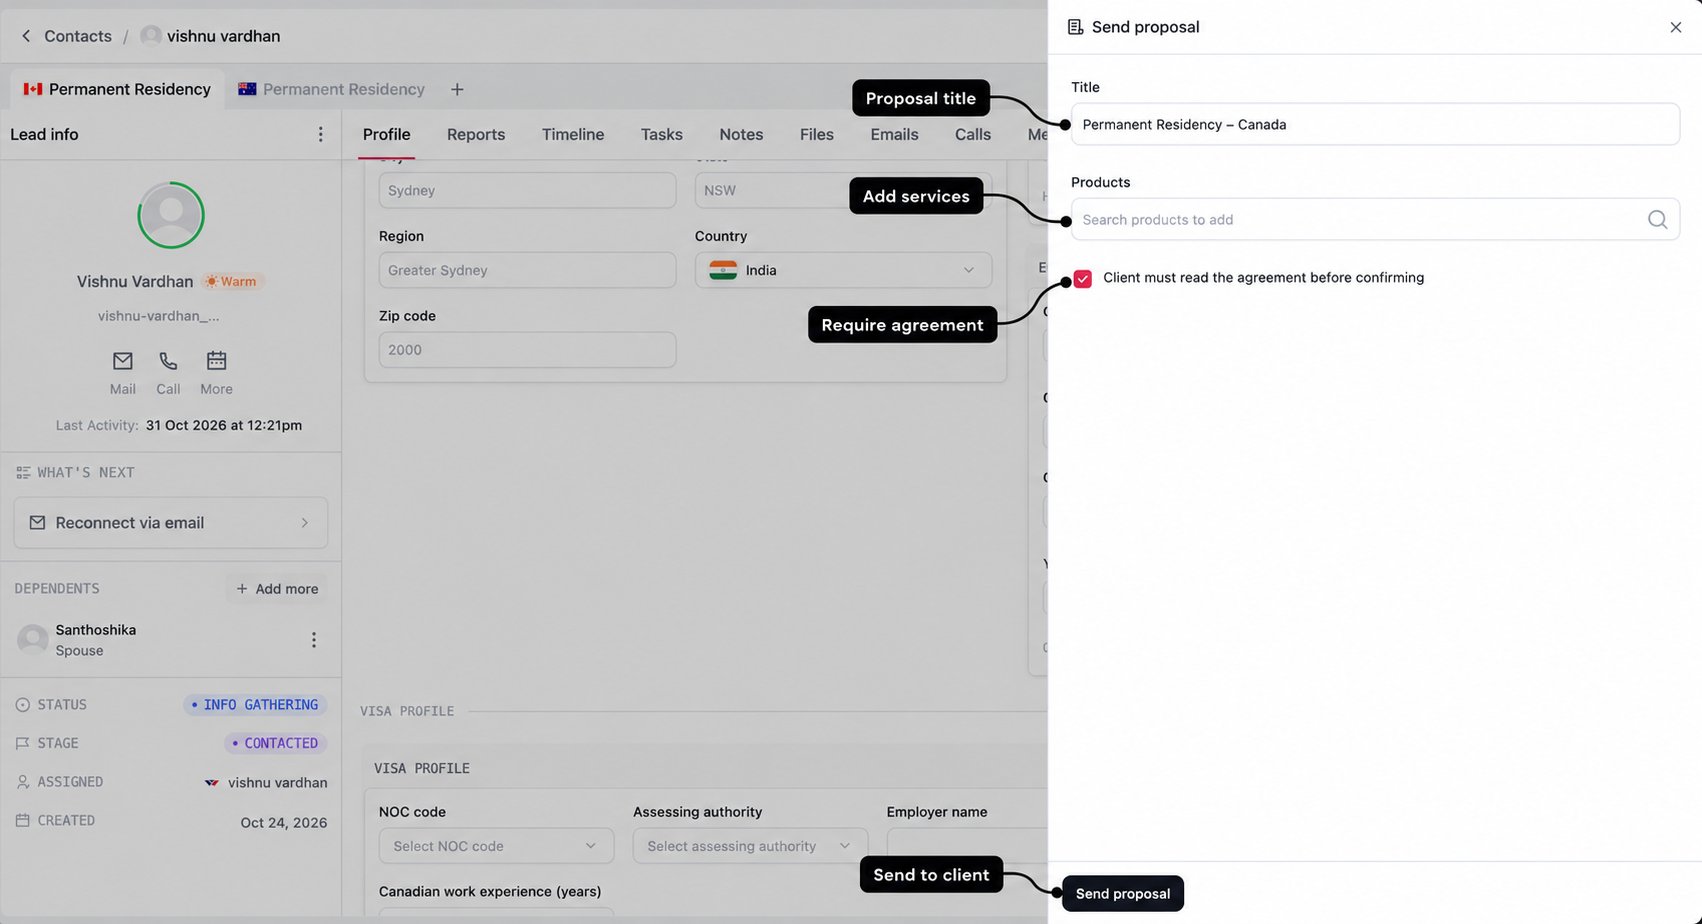
Task: Open Santhoshika dependent options menu
Action: pyautogui.click(x=314, y=640)
